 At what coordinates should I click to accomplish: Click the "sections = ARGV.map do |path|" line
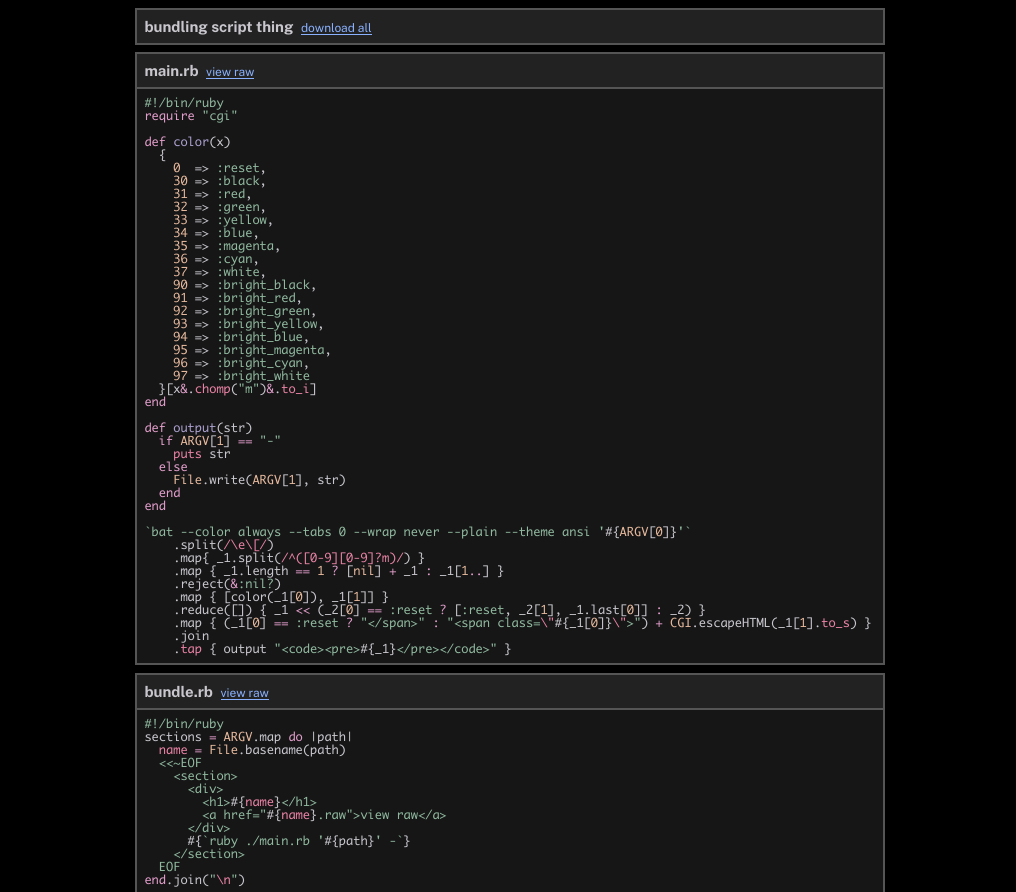(248, 737)
